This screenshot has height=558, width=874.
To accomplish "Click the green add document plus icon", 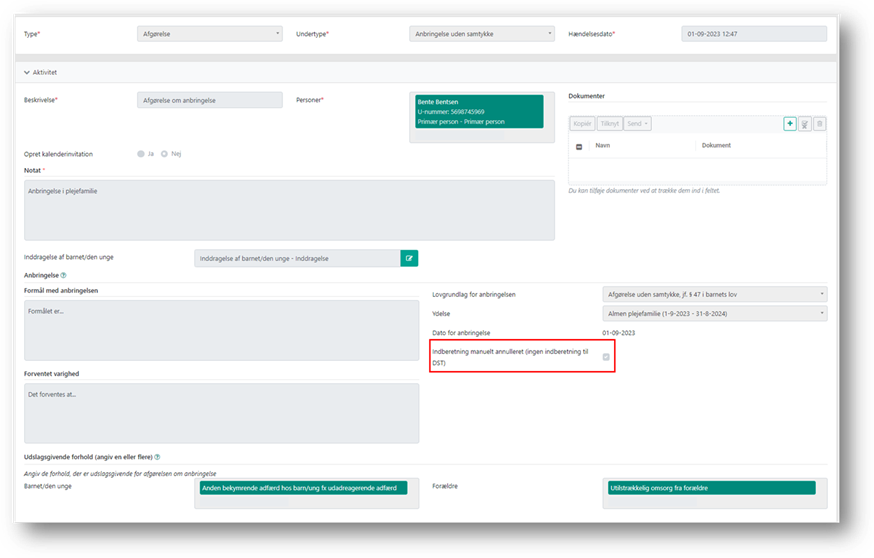I will click(x=790, y=123).
